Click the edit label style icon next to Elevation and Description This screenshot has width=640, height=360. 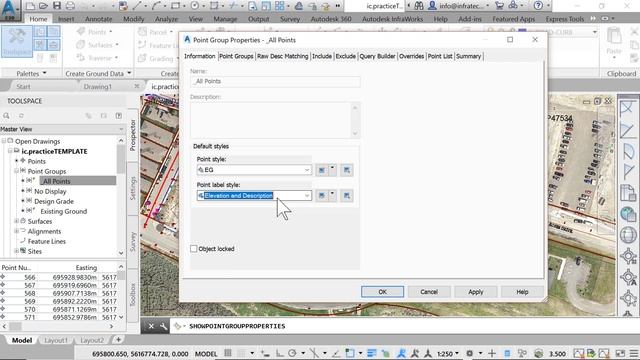coord(322,196)
